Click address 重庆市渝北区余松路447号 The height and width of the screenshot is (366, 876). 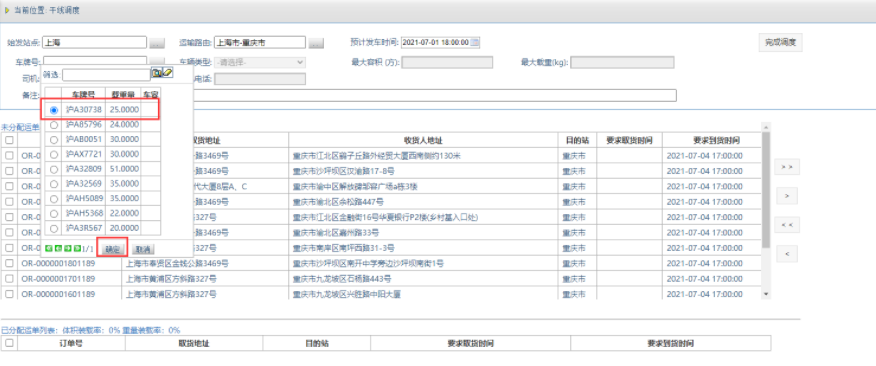338,202
